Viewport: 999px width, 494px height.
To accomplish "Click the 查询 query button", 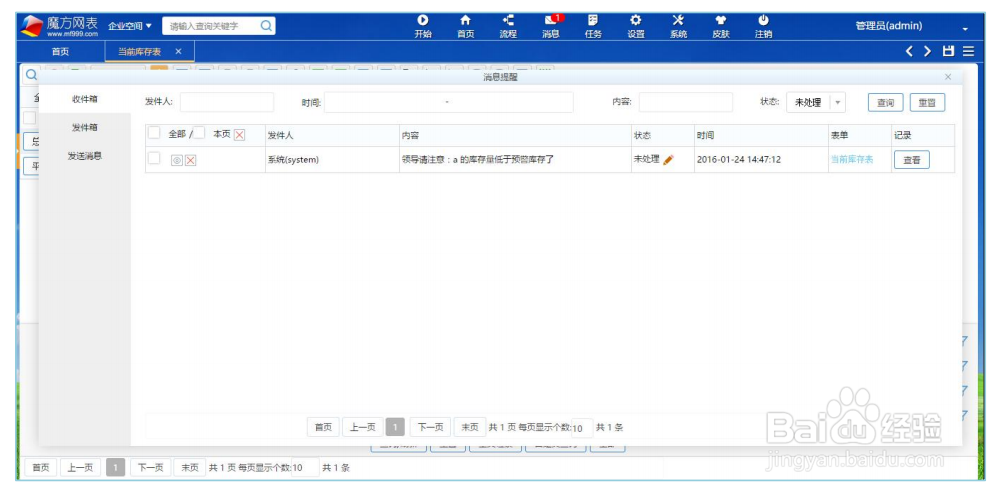I will click(886, 103).
